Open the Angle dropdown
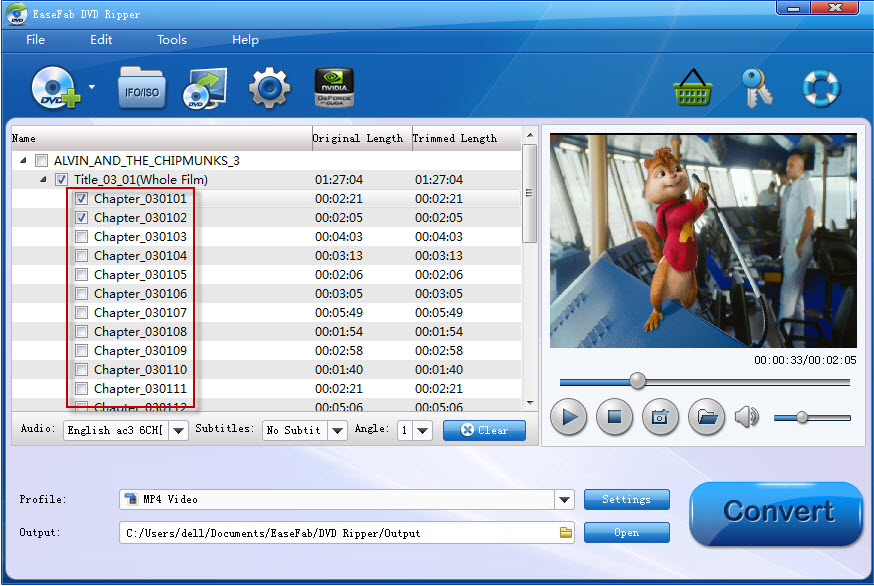The width and height of the screenshot is (874, 586). point(423,430)
